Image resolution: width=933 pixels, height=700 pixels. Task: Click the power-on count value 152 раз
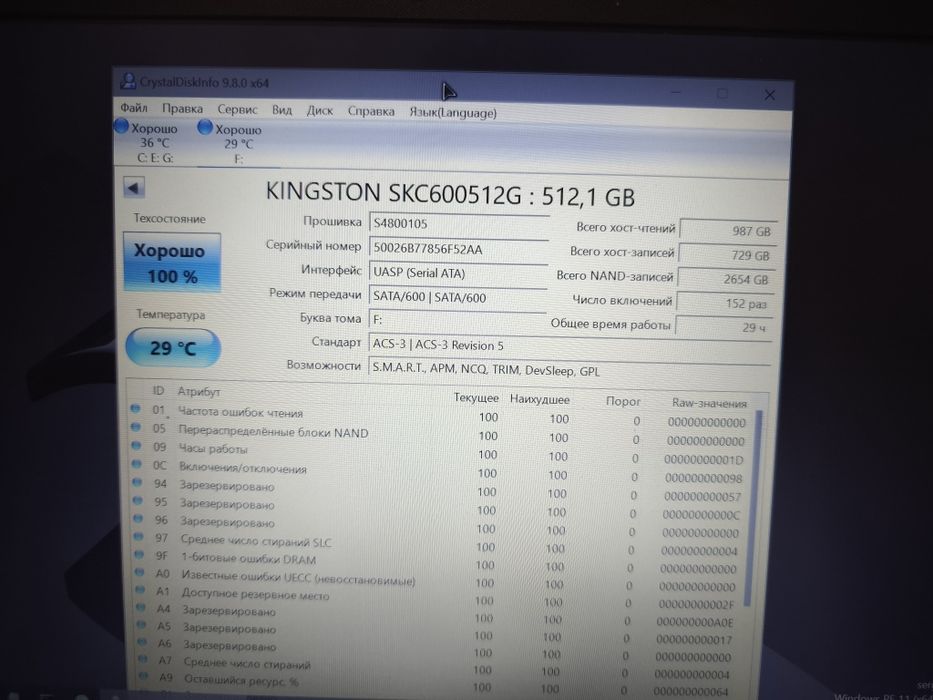coord(725,303)
